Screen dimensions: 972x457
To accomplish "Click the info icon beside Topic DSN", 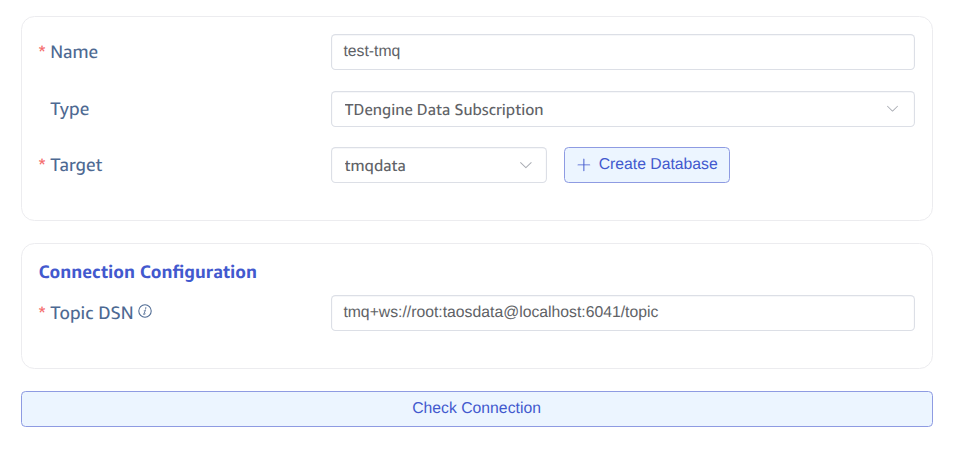I will tap(145, 312).
